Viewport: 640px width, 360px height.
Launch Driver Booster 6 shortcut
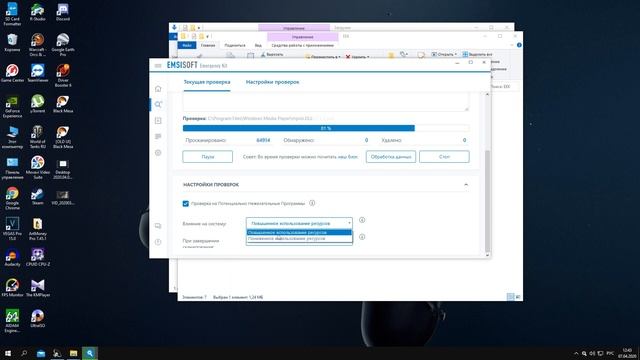(63, 75)
